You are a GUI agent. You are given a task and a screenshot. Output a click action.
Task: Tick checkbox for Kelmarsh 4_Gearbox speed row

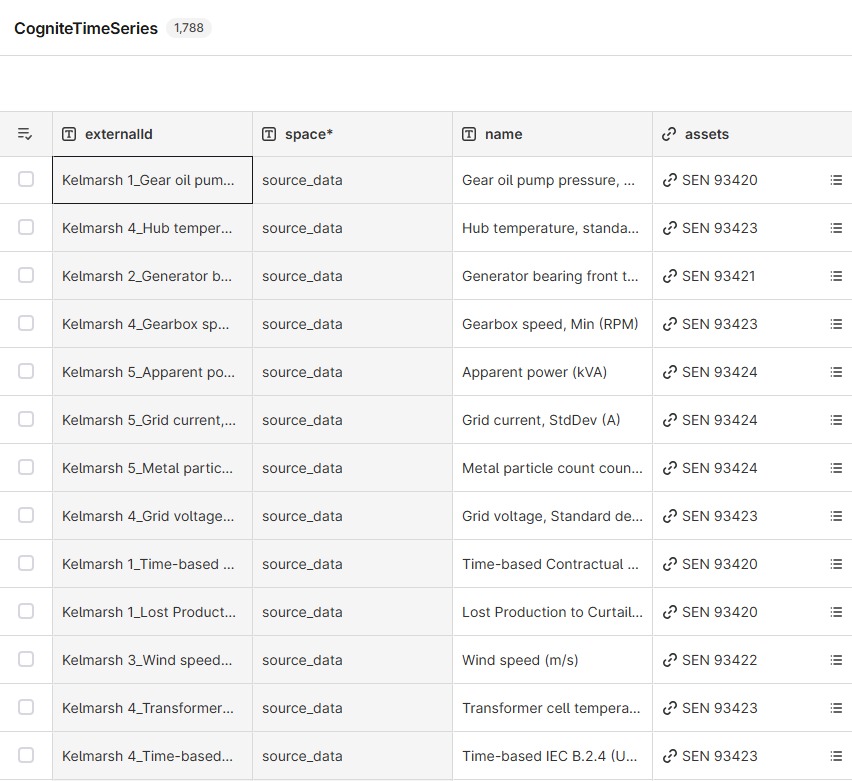(26, 323)
